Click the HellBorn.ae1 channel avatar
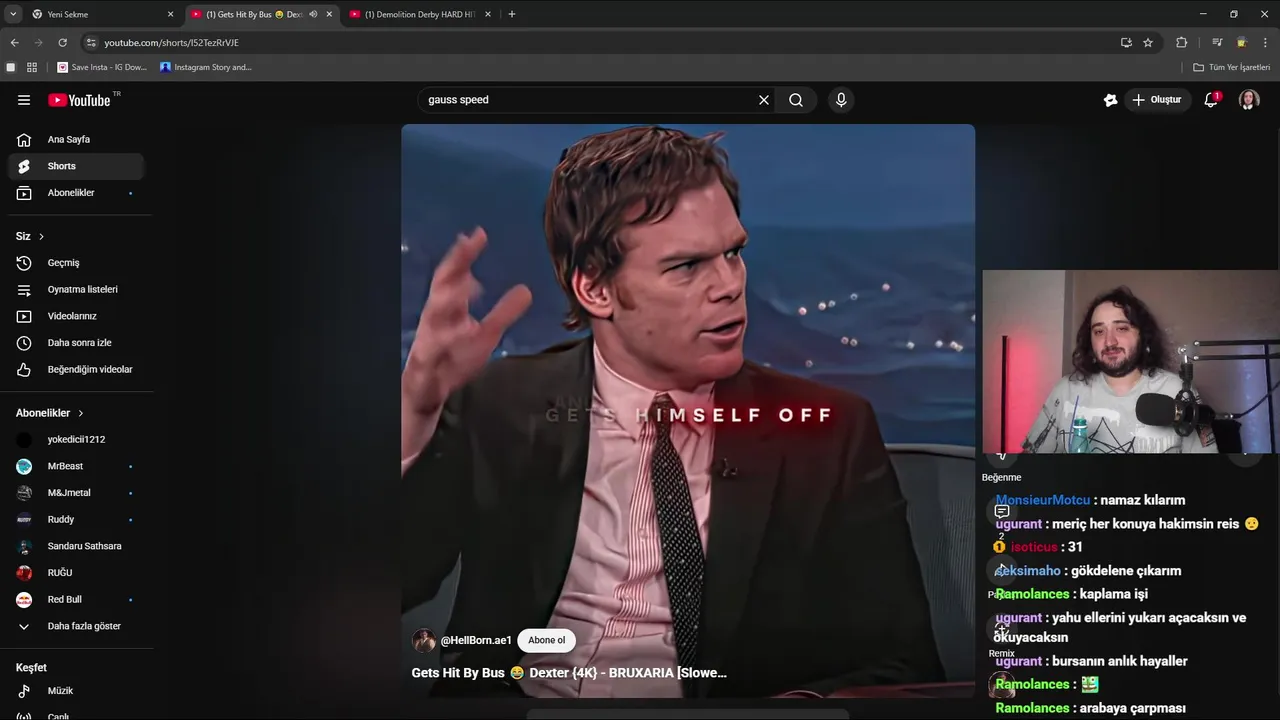This screenshot has width=1280, height=720. (424, 641)
